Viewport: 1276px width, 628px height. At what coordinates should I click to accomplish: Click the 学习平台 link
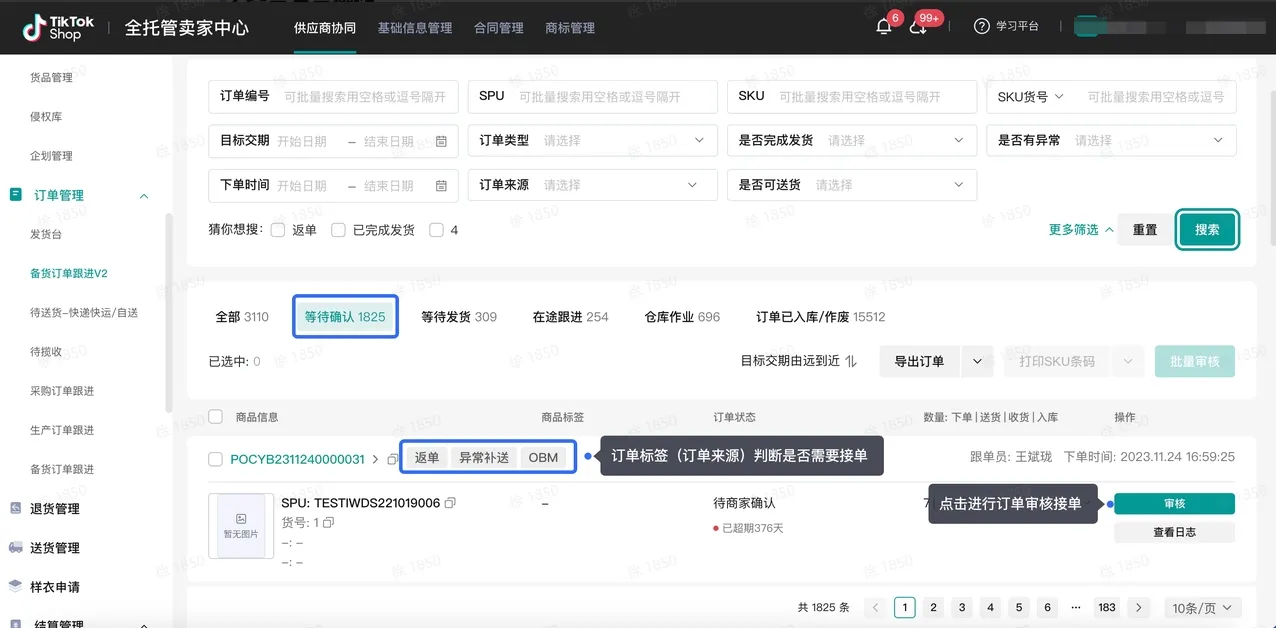(1017, 27)
